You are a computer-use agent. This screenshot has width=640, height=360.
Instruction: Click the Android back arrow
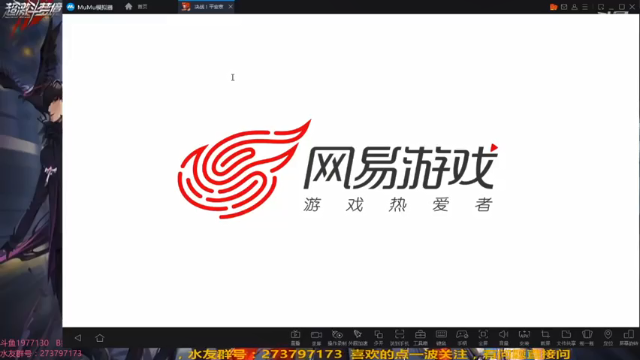(x=78, y=338)
